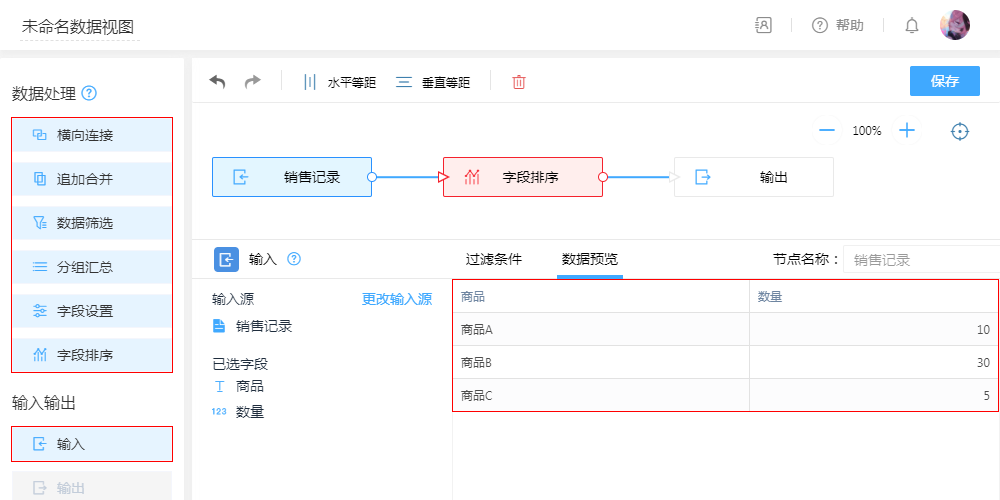Zoom in with the plus icon
1000x500 pixels.
tap(907, 131)
